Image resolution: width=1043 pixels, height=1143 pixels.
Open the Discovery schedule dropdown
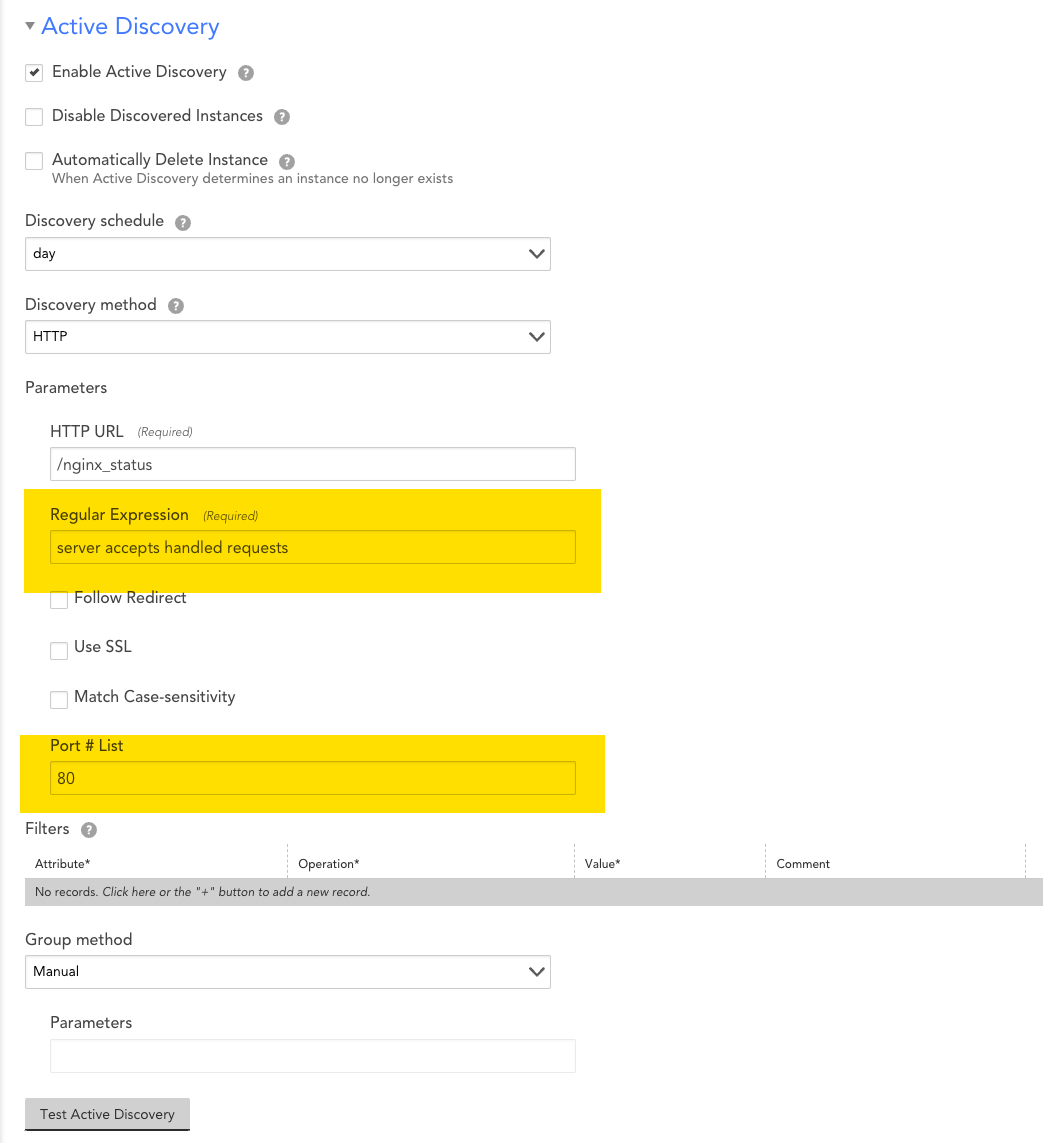click(x=287, y=254)
